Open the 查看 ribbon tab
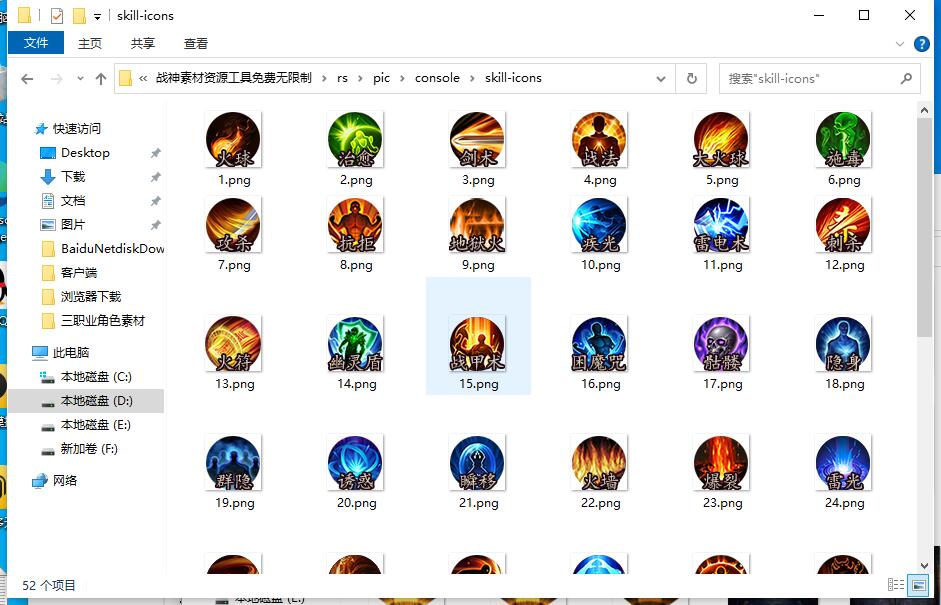The image size is (941, 605). pyautogui.click(x=196, y=43)
